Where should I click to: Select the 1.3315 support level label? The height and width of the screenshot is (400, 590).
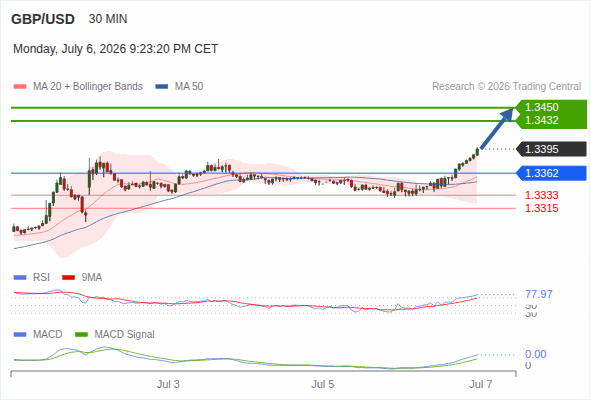coord(541,208)
